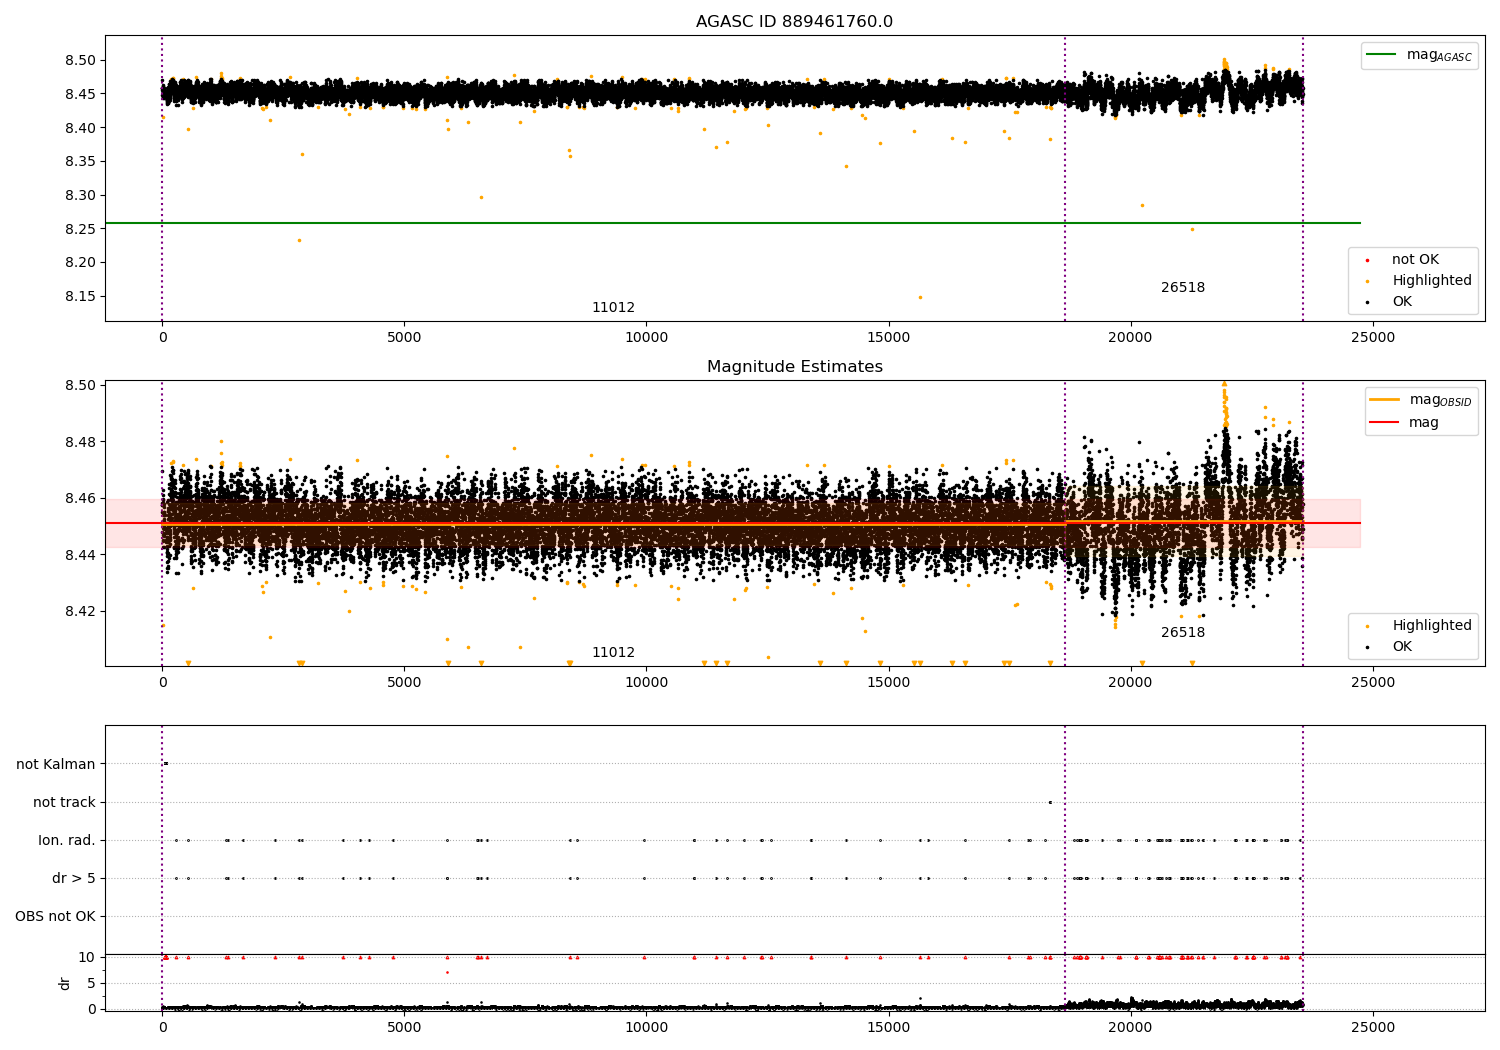Select the red mag legend line
The image size is (1500, 1050).
(1385, 423)
